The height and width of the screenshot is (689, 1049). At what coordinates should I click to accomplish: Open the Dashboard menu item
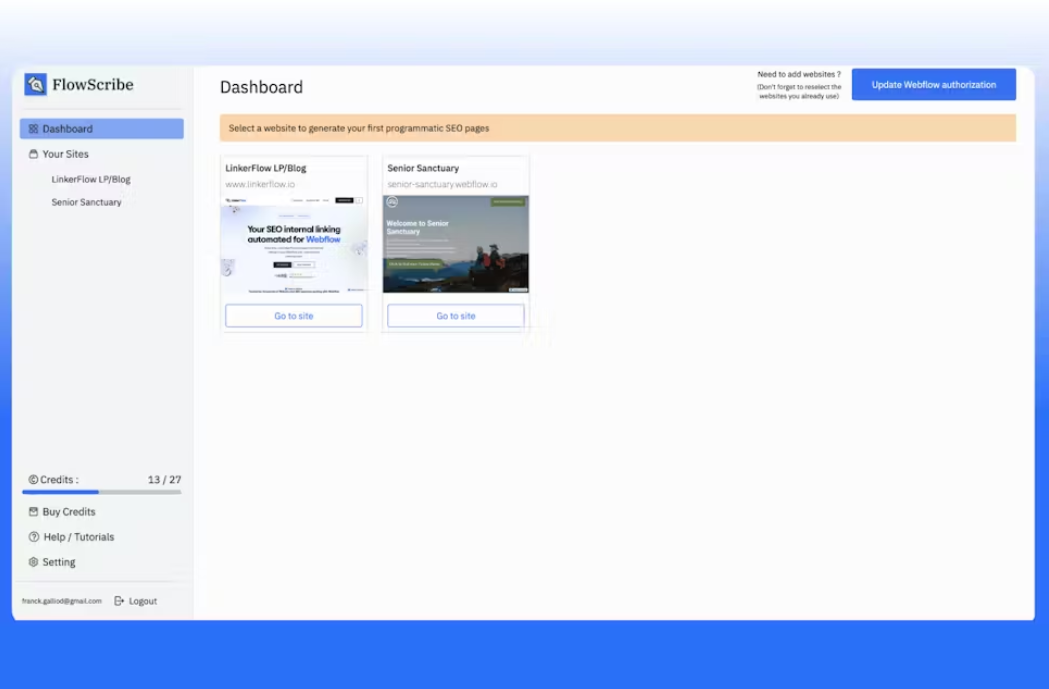[102, 128]
